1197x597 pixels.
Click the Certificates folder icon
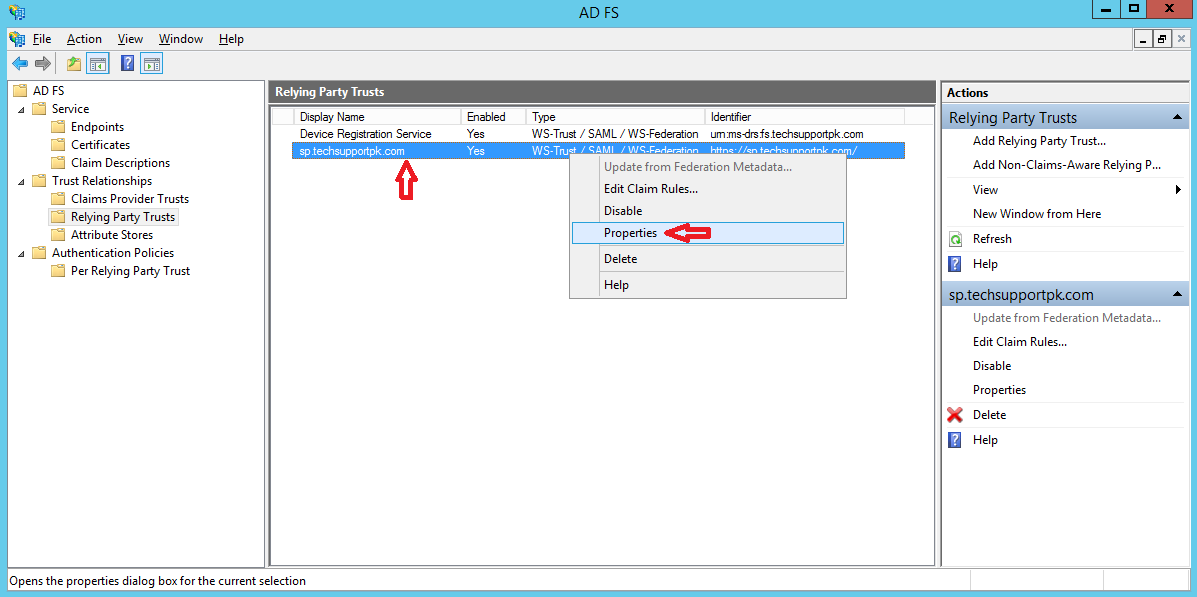[58, 144]
